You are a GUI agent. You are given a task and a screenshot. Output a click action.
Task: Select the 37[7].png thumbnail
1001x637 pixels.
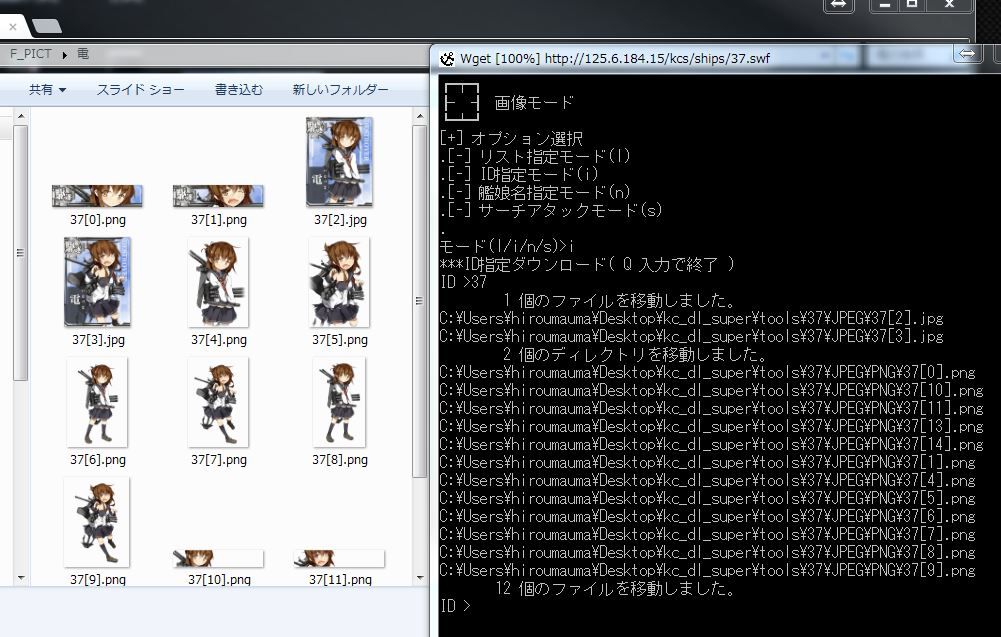(218, 401)
